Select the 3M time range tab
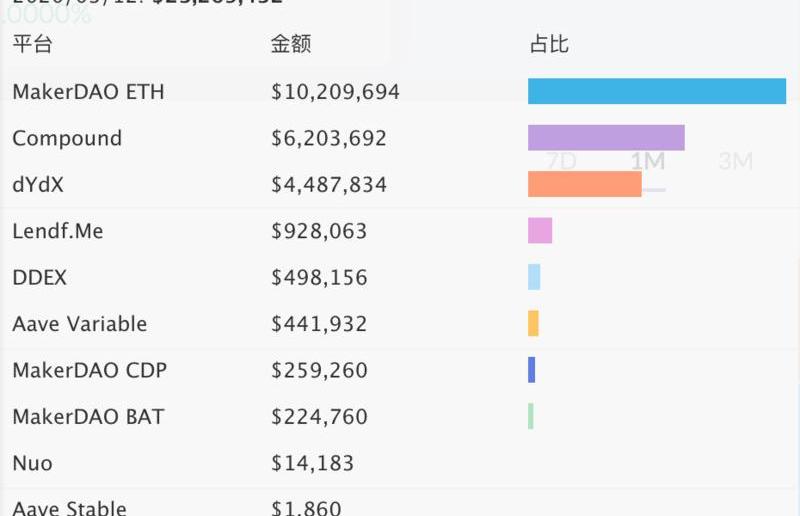Screen dimensions: 800x516 click(x=735, y=161)
